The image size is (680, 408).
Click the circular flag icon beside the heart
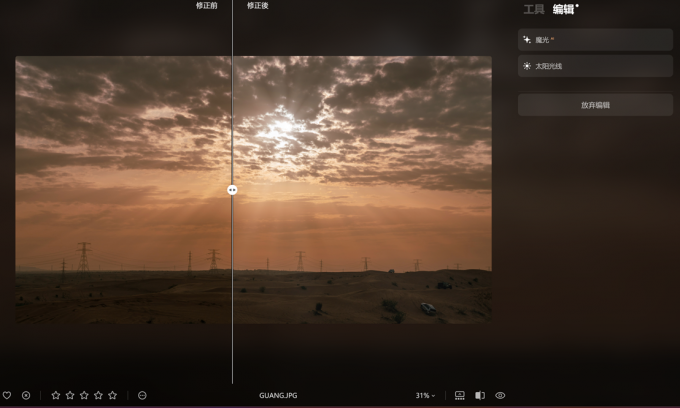(x=26, y=395)
